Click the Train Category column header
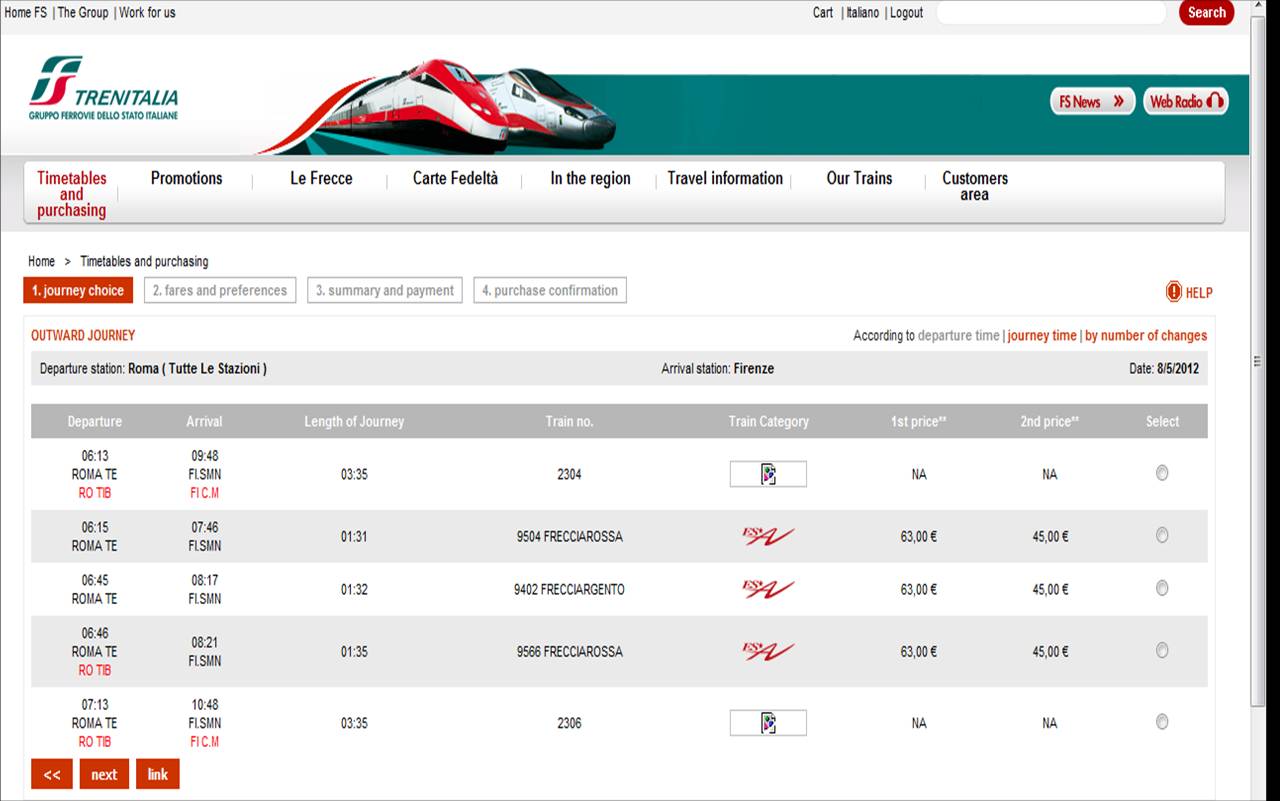 pyautogui.click(x=768, y=422)
